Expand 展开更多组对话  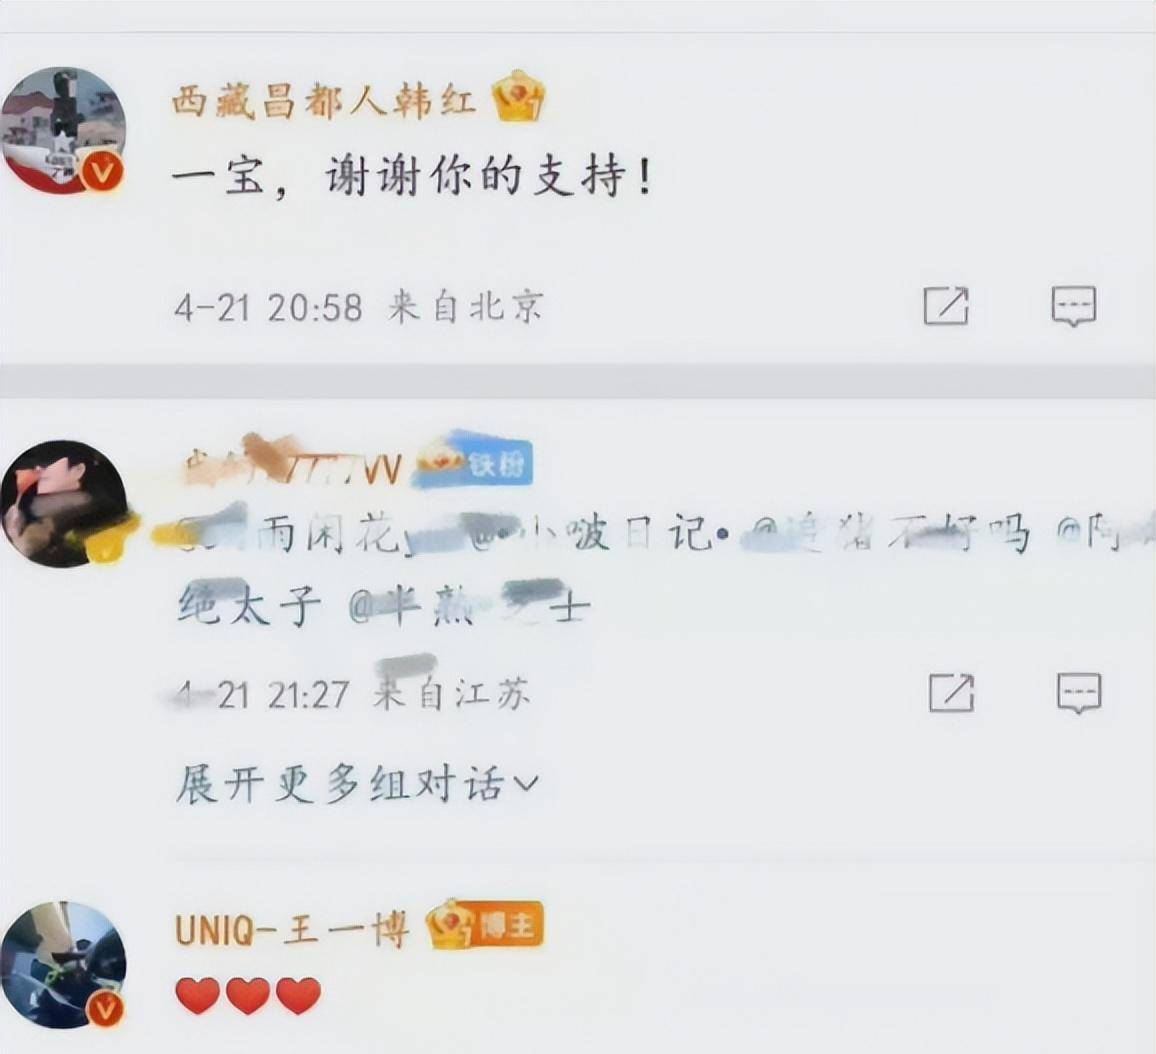pos(358,783)
